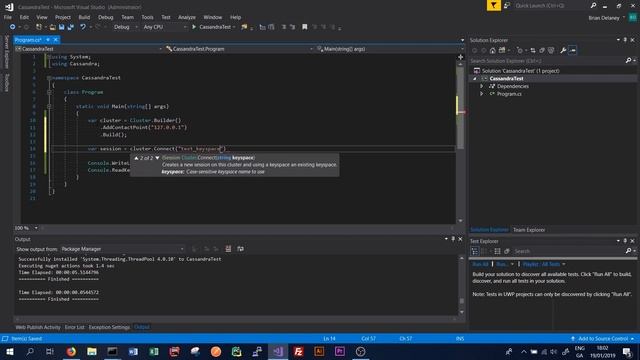Open the Debug menu
640x360 pixels.
click(x=105, y=17)
